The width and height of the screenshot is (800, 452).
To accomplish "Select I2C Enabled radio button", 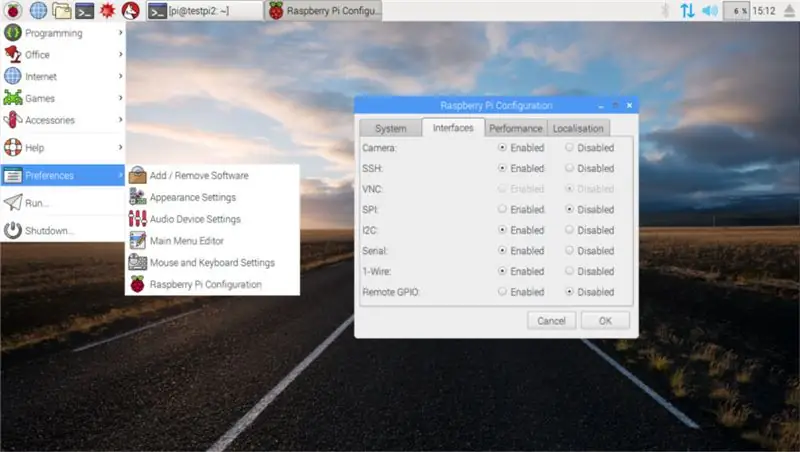I will tap(503, 230).
